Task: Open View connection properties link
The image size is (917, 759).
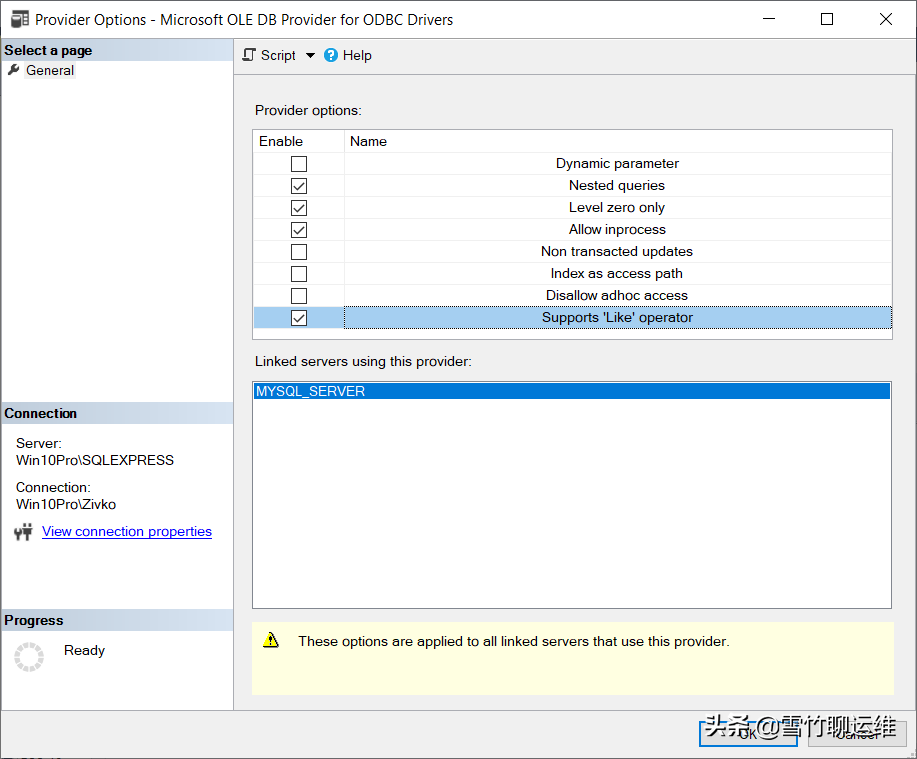Action: point(126,531)
